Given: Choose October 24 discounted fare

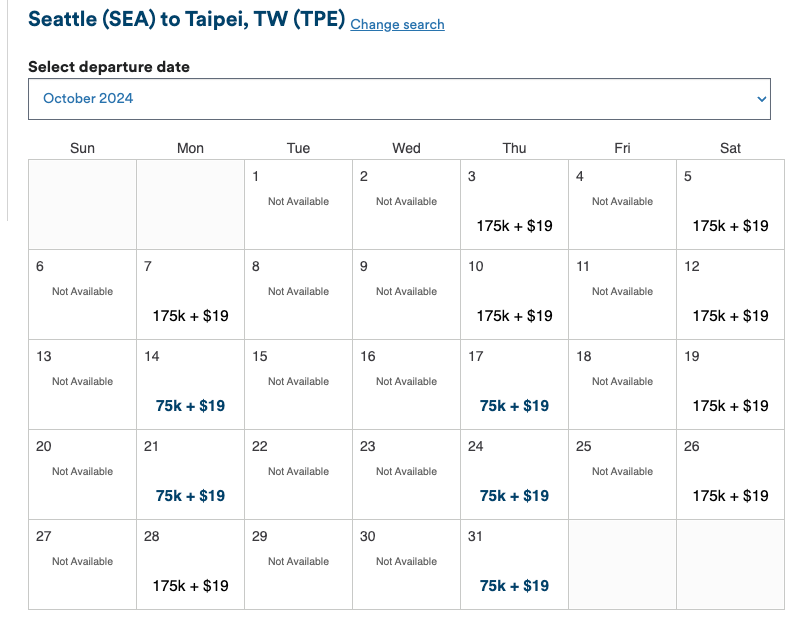Looking at the screenshot, I should coord(514,496).
